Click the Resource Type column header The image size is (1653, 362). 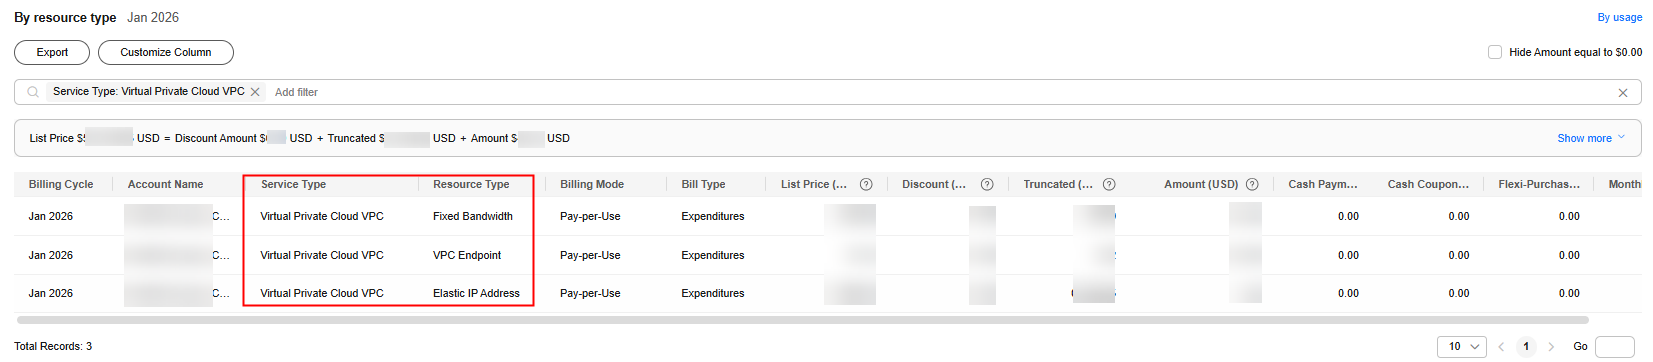click(x=471, y=184)
